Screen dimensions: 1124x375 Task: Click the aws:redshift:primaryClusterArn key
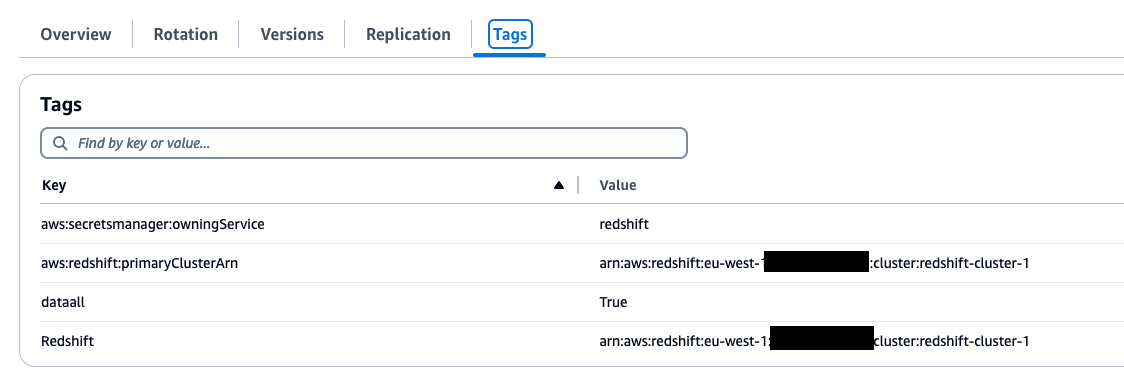(140, 263)
